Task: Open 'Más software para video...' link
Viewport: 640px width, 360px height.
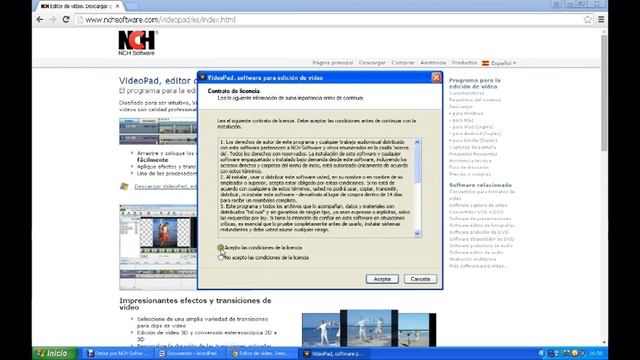Action: (478, 266)
